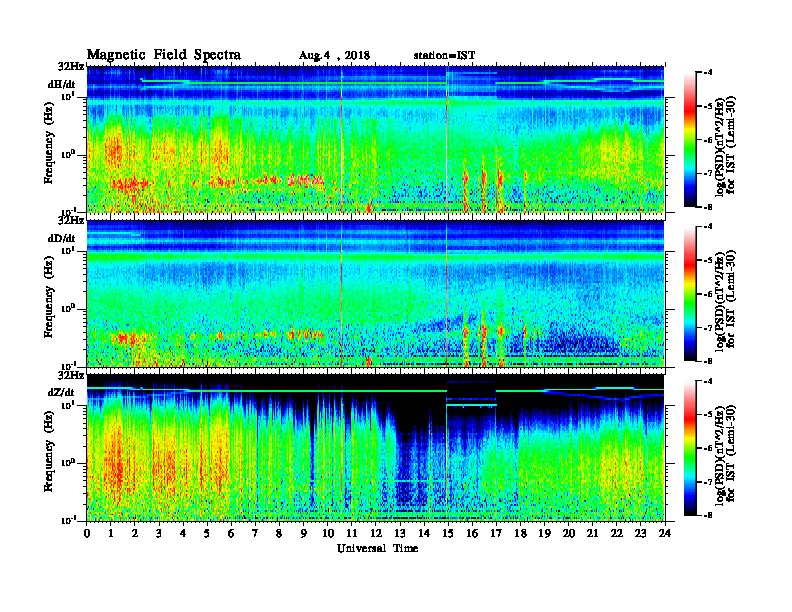Click the dH/dt spectrogram plot
This screenshot has width=792, height=612.
coord(376,139)
